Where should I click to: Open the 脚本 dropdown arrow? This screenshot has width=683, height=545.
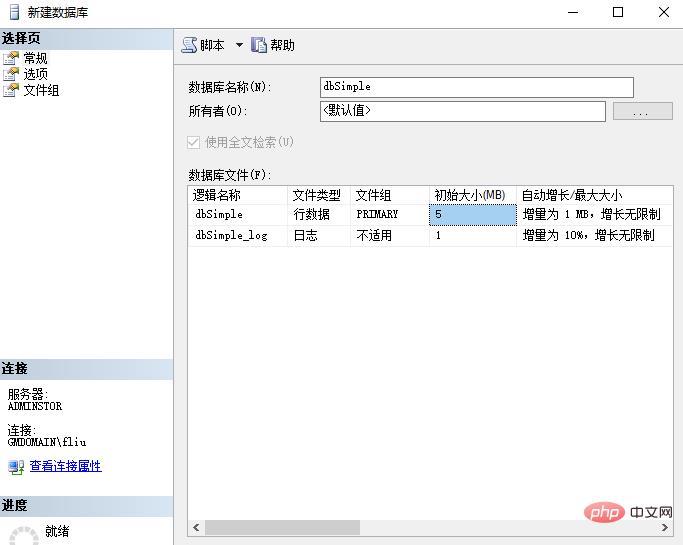click(239, 45)
